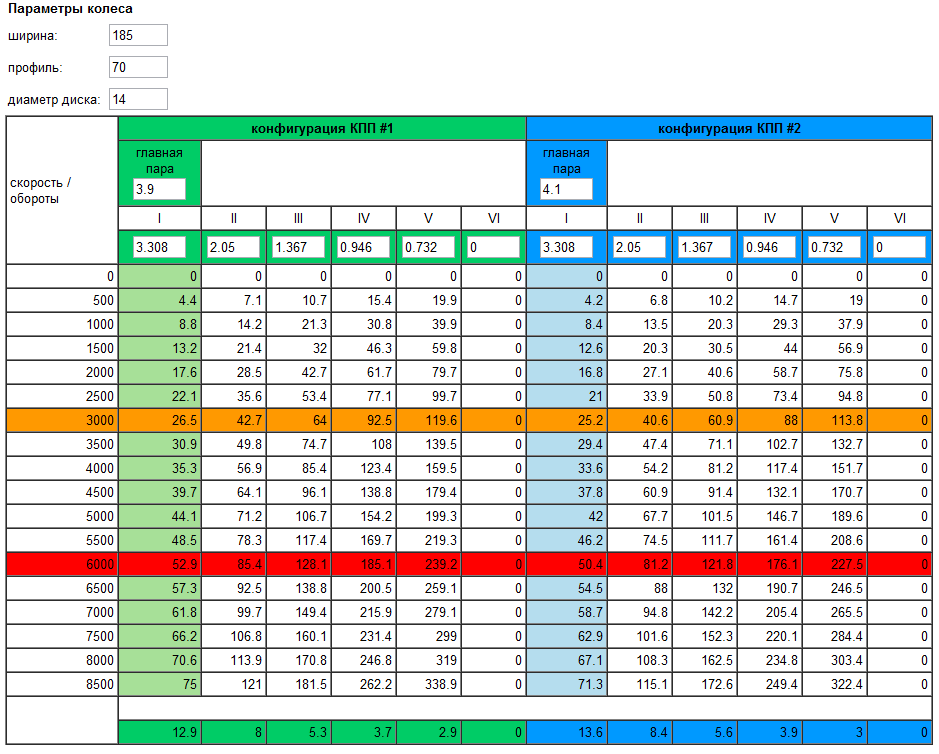This screenshot has height=754, width=939.
Task: Click cell value 25.2
Action: point(567,420)
